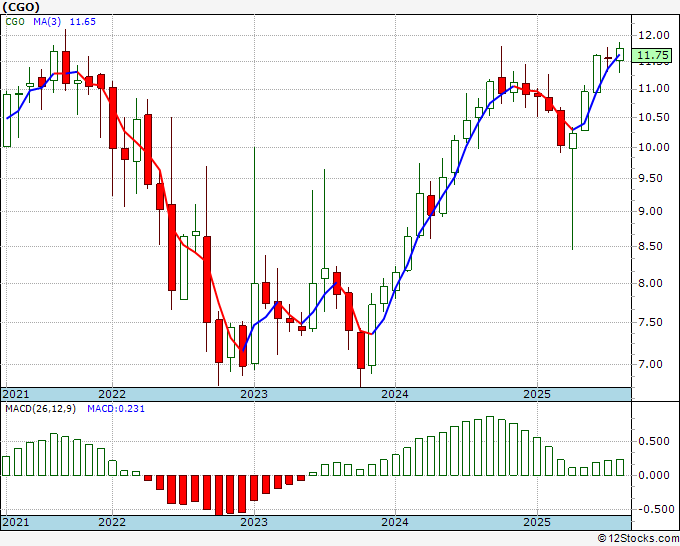Click the 2025 label on MACD panel axis

coord(537,522)
